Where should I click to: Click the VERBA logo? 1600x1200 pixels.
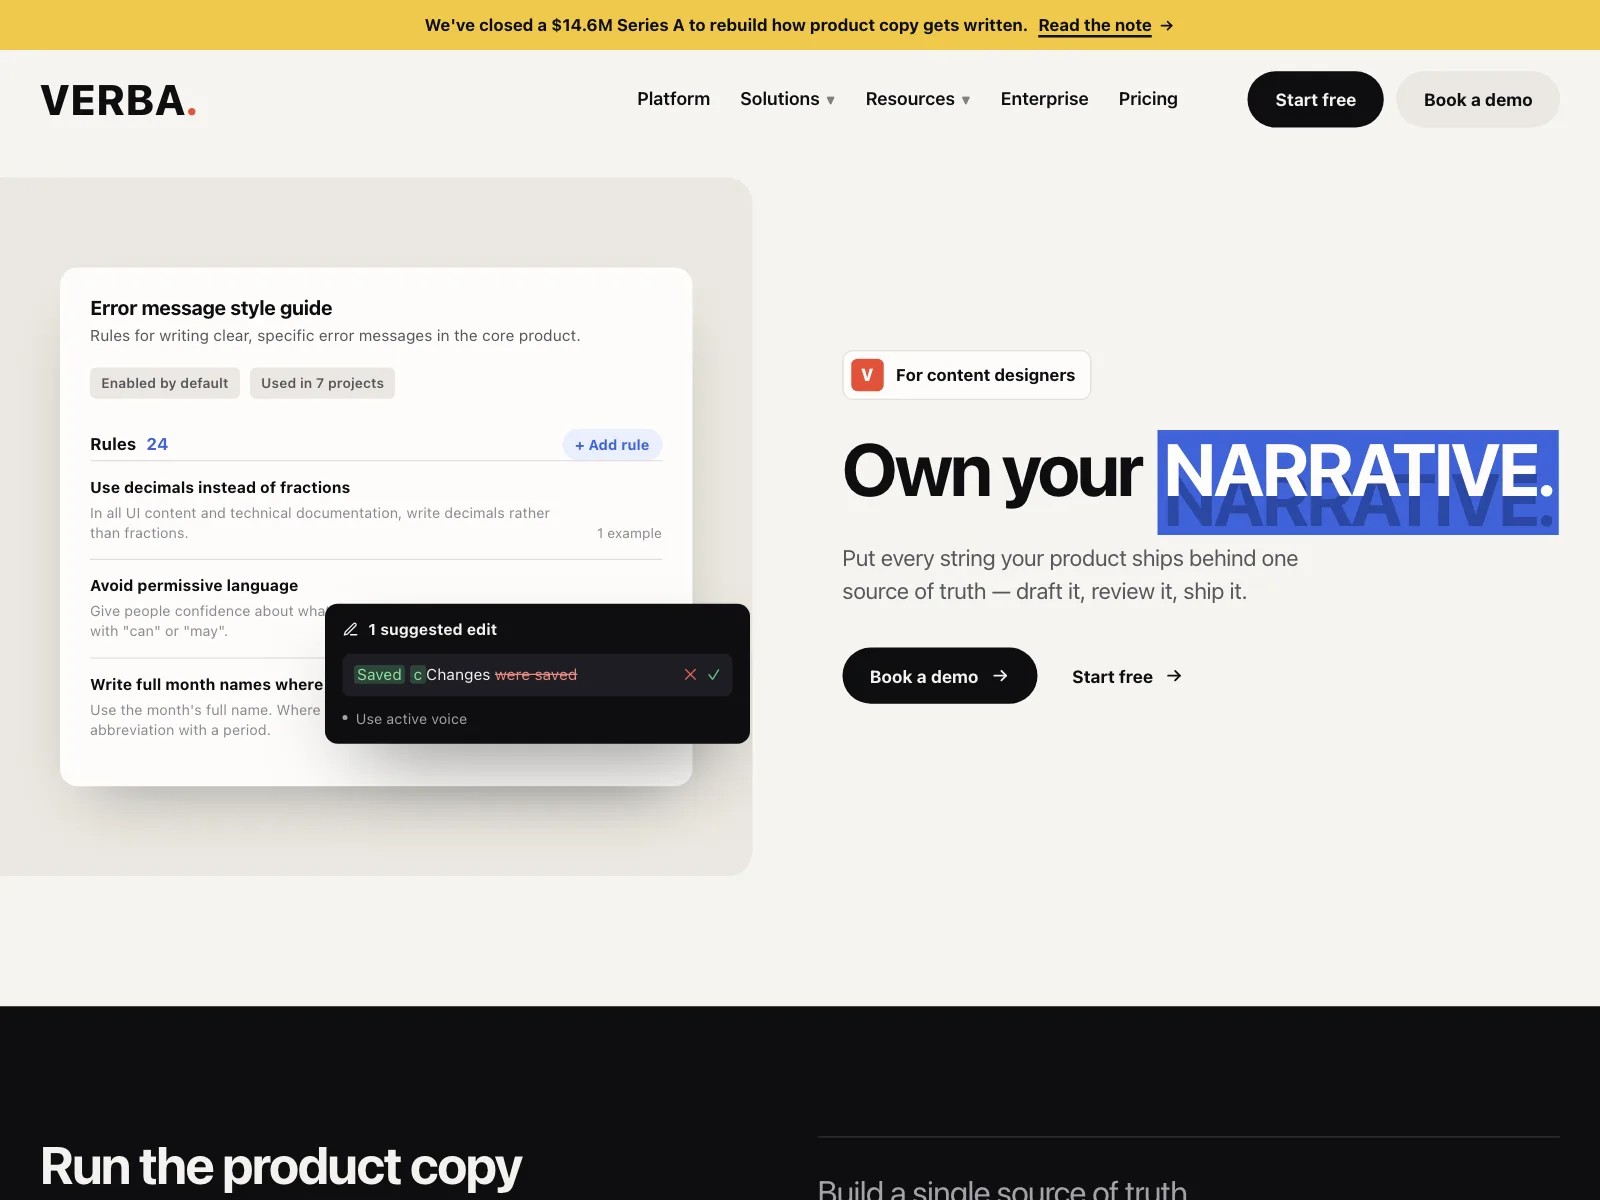coord(118,100)
